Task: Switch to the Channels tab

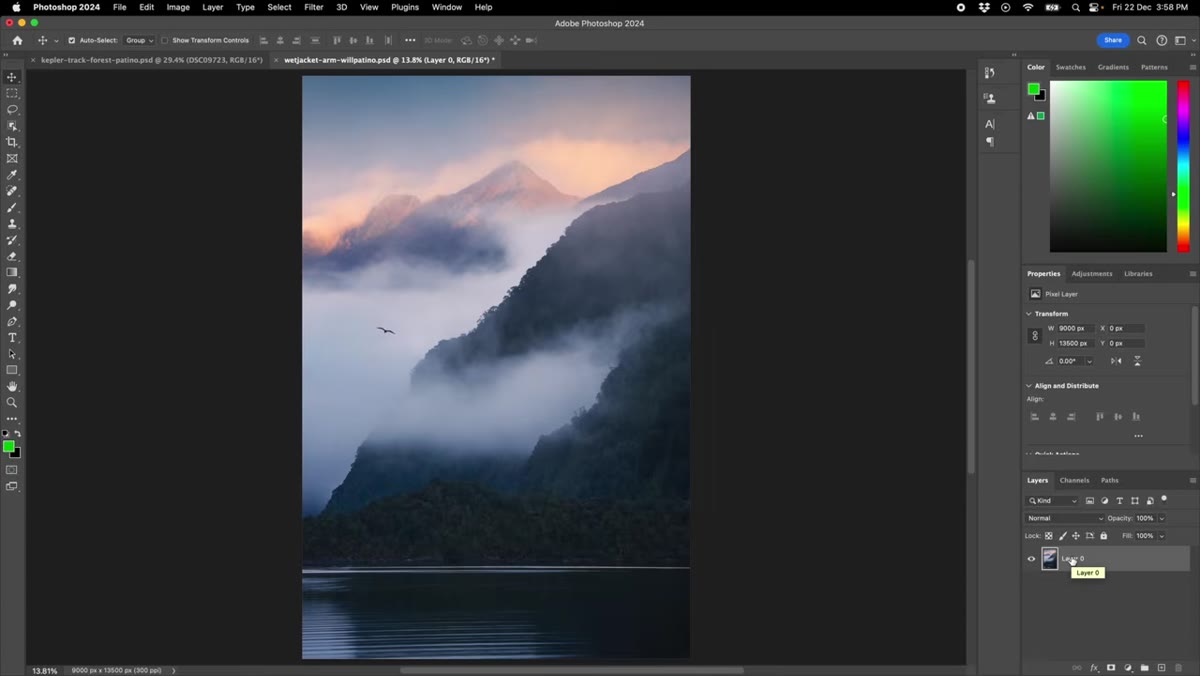Action: [1074, 480]
